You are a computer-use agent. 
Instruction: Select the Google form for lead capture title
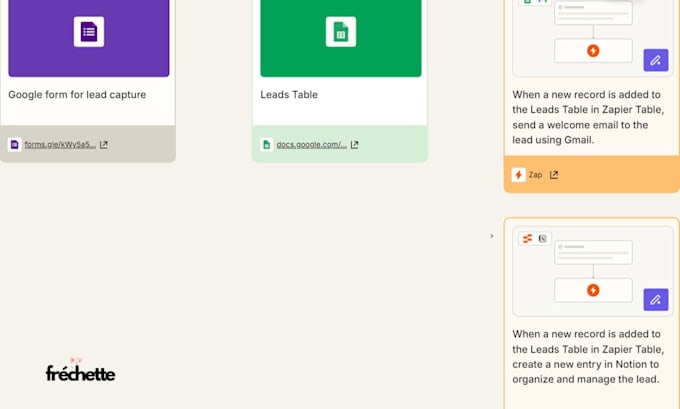pyautogui.click(x=77, y=95)
